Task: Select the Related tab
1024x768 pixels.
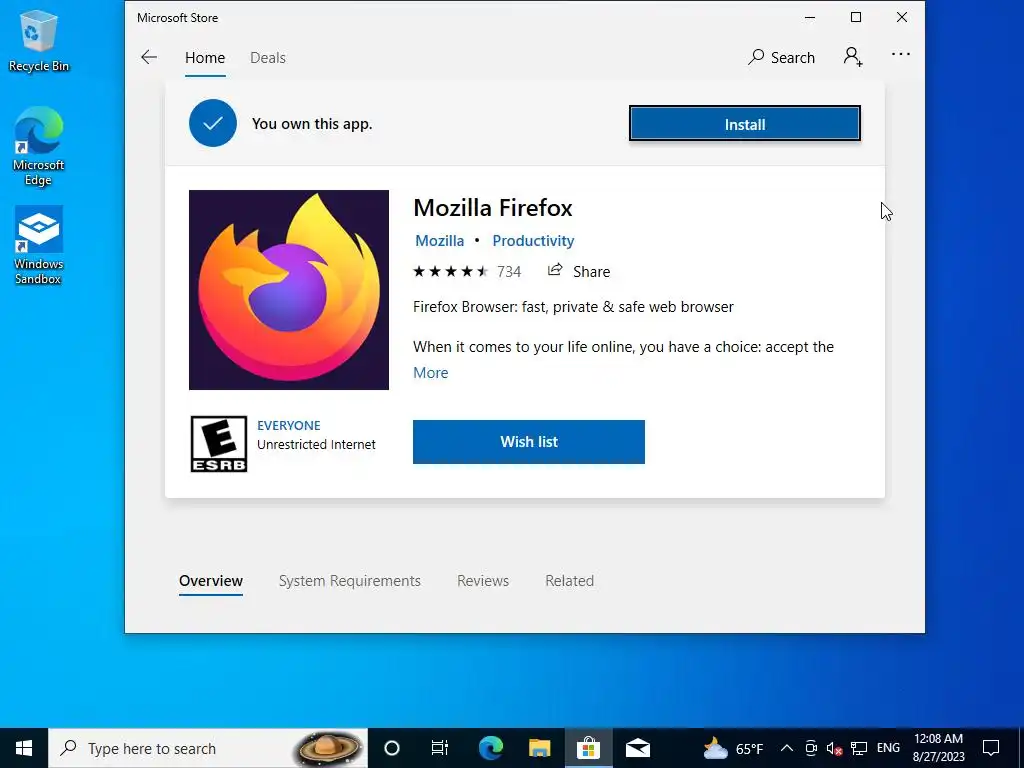Action: (569, 581)
